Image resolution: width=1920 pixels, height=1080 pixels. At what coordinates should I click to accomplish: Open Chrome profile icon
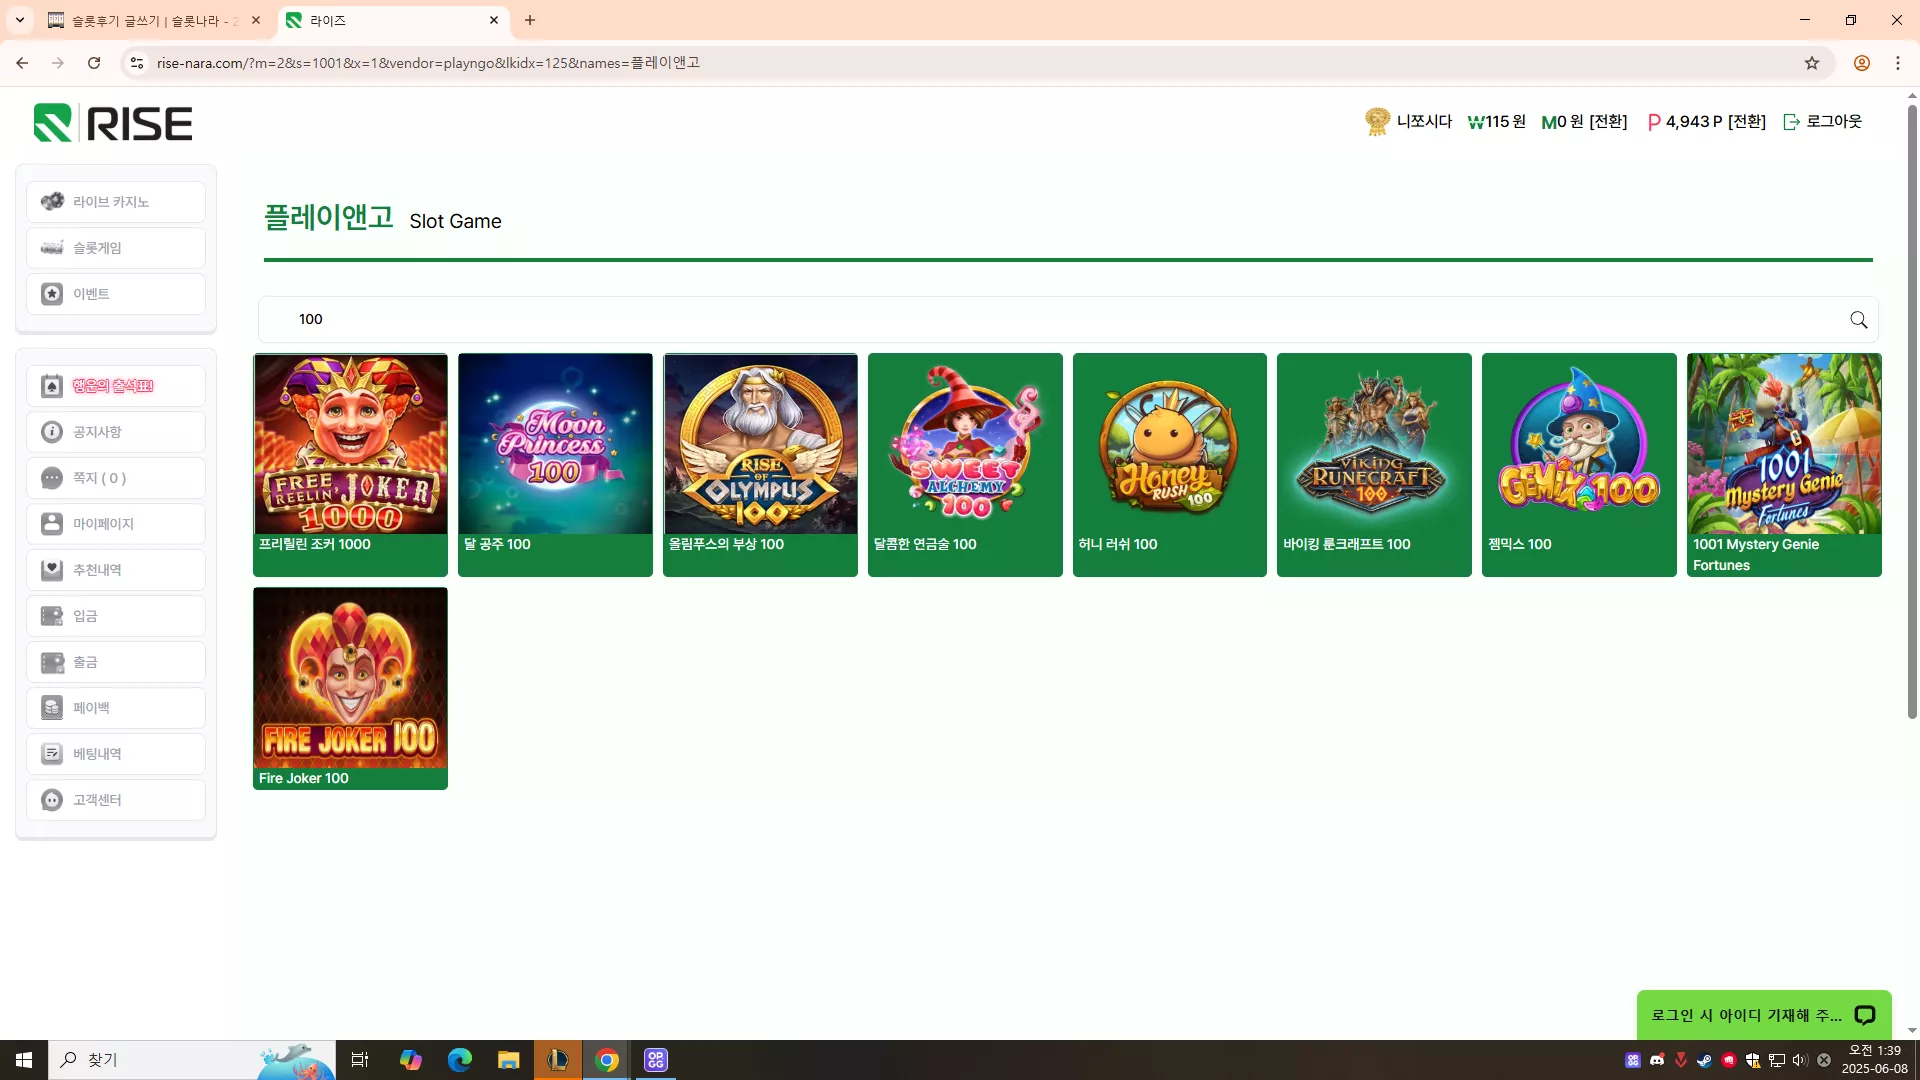[1862, 63]
